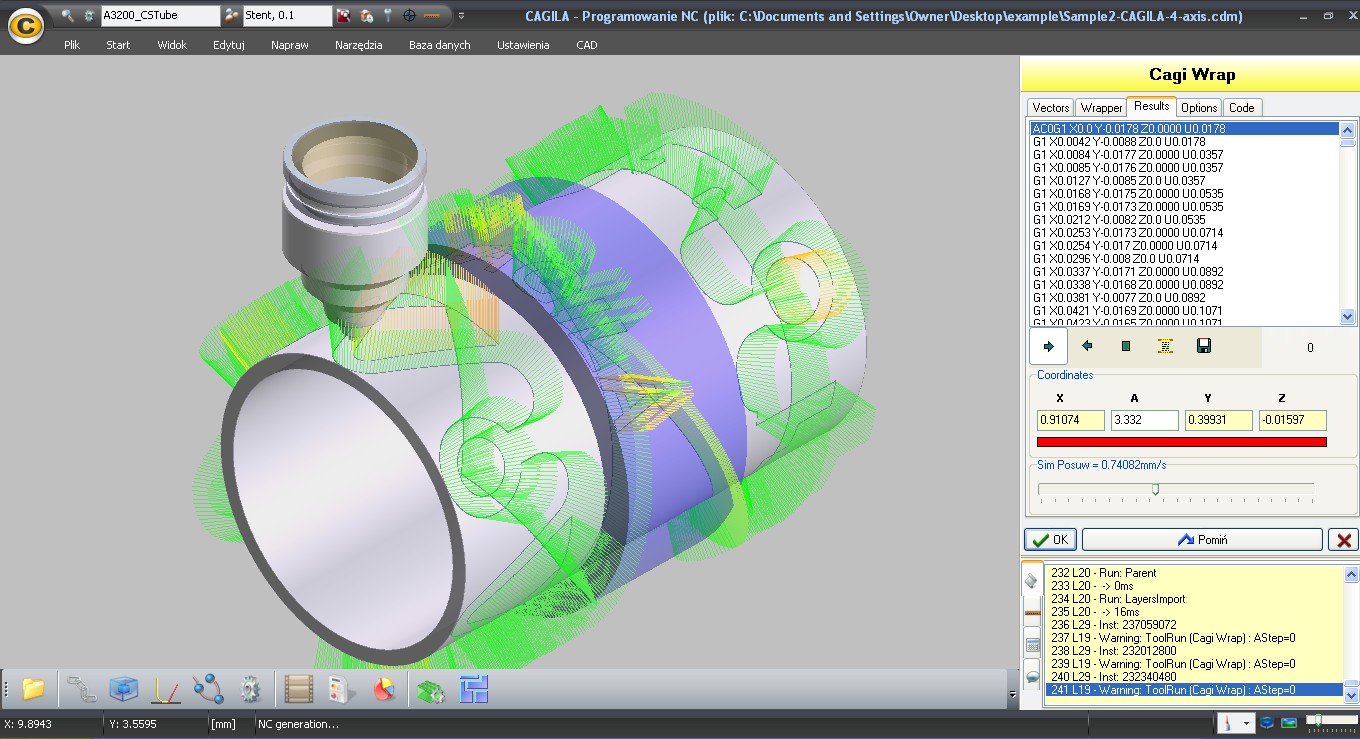Click the film strip simulation icon
The height and width of the screenshot is (739, 1360).
tap(299, 689)
